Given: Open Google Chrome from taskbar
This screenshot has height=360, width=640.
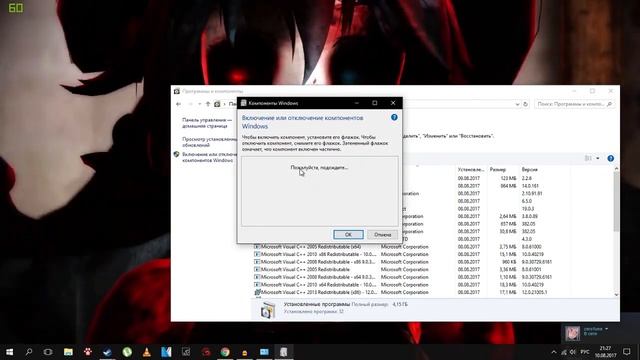Looking at the screenshot, I should click(225, 352).
